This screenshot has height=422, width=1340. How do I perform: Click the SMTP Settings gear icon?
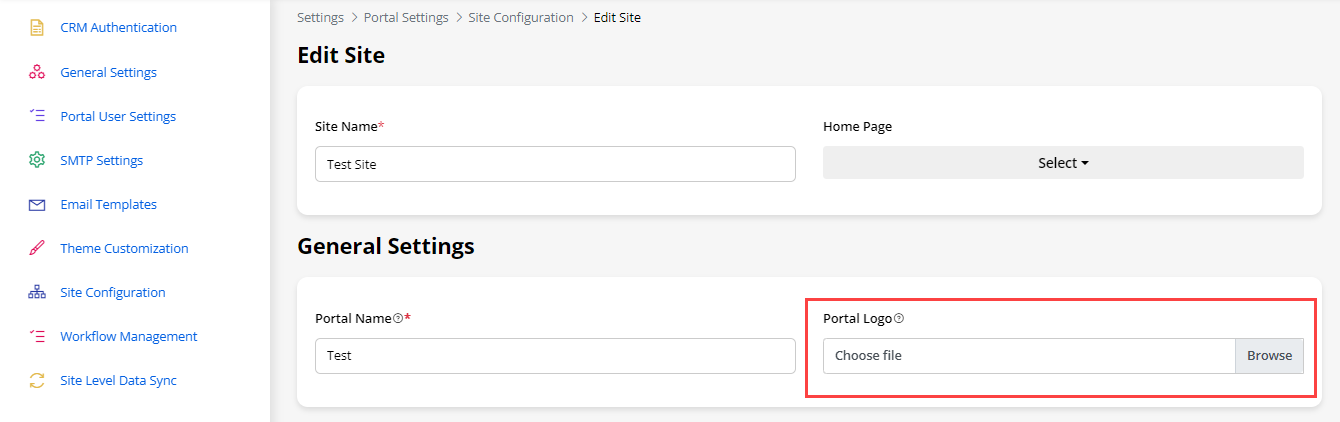click(x=37, y=160)
